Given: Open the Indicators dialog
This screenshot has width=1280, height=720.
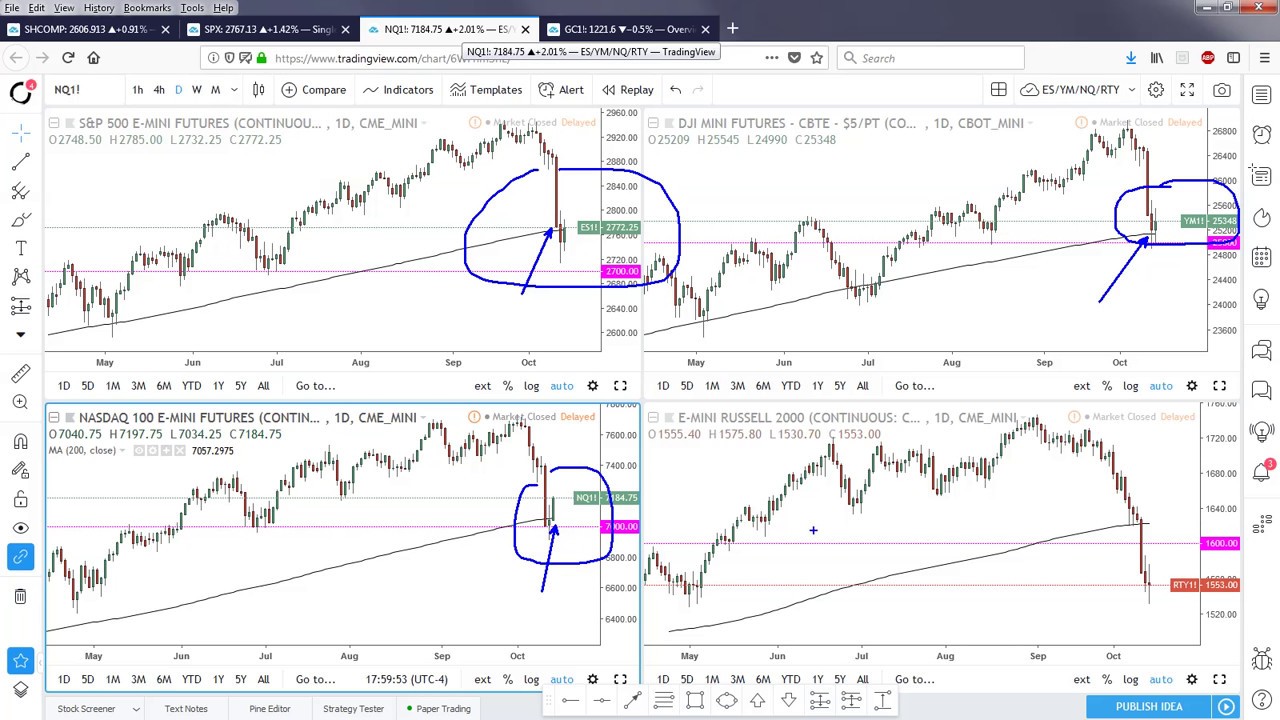Looking at the screenshot, I should pos(398,90).
